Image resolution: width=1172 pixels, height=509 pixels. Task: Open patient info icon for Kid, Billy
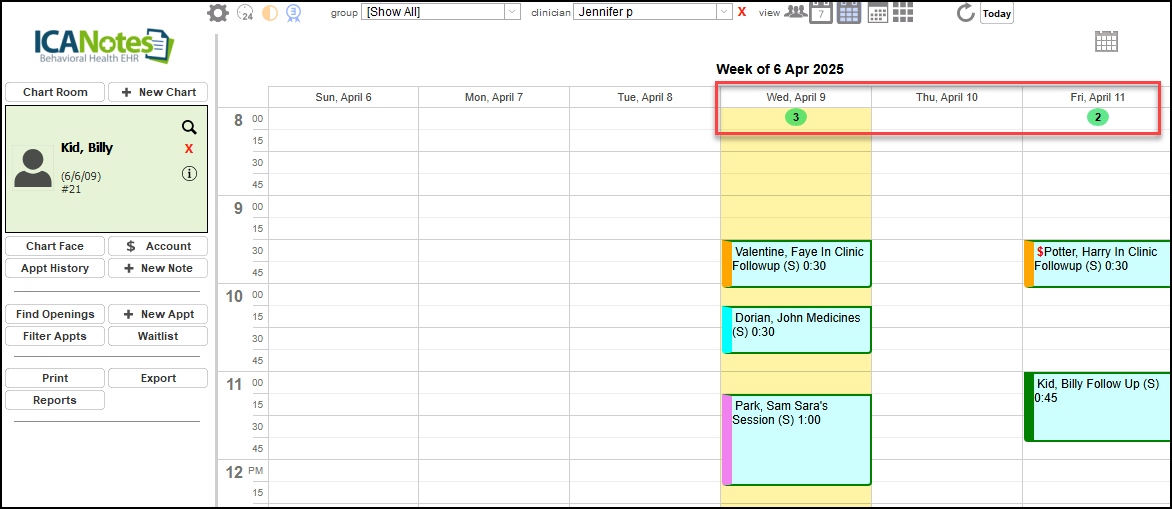(x=189, y=173)
